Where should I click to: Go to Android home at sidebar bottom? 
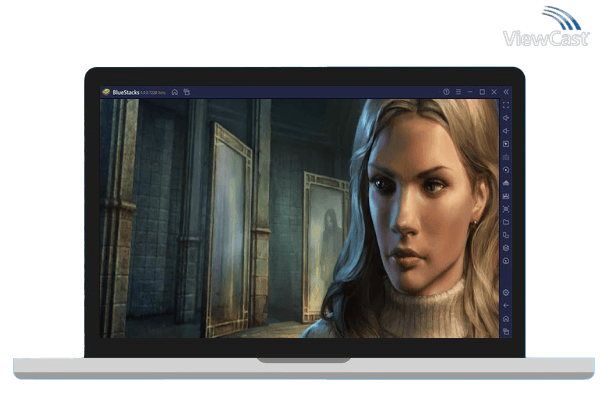[506, 318]
